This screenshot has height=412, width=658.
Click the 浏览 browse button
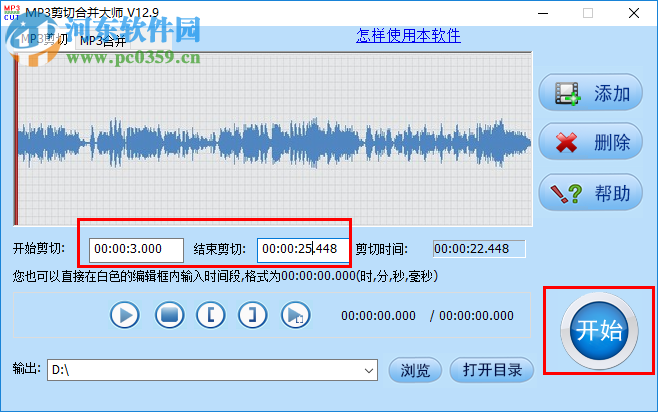click(x=415, y=370)
